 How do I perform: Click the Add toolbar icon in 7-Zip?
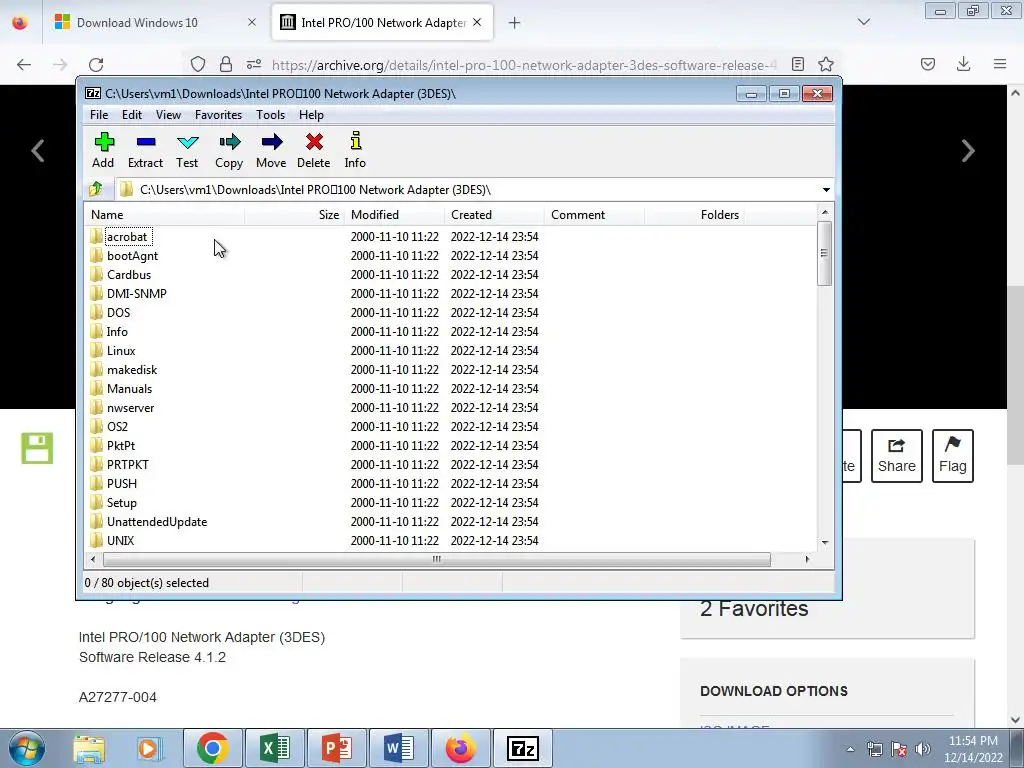tap(104, 150)
